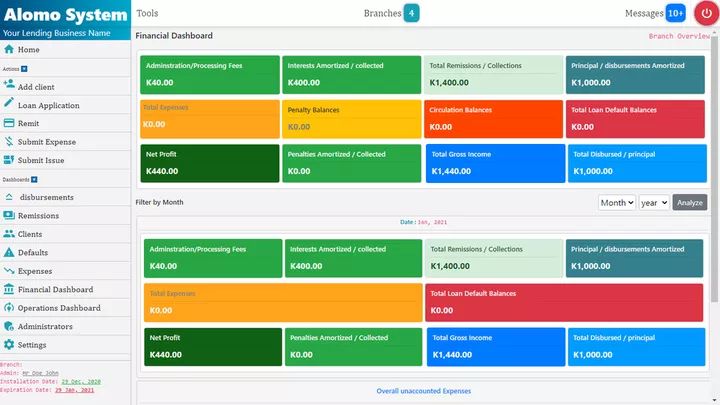The width and height of the screenshot is (720, 405).
Task: Open the Branch Overview link
Action: click(x=679, y=36)
